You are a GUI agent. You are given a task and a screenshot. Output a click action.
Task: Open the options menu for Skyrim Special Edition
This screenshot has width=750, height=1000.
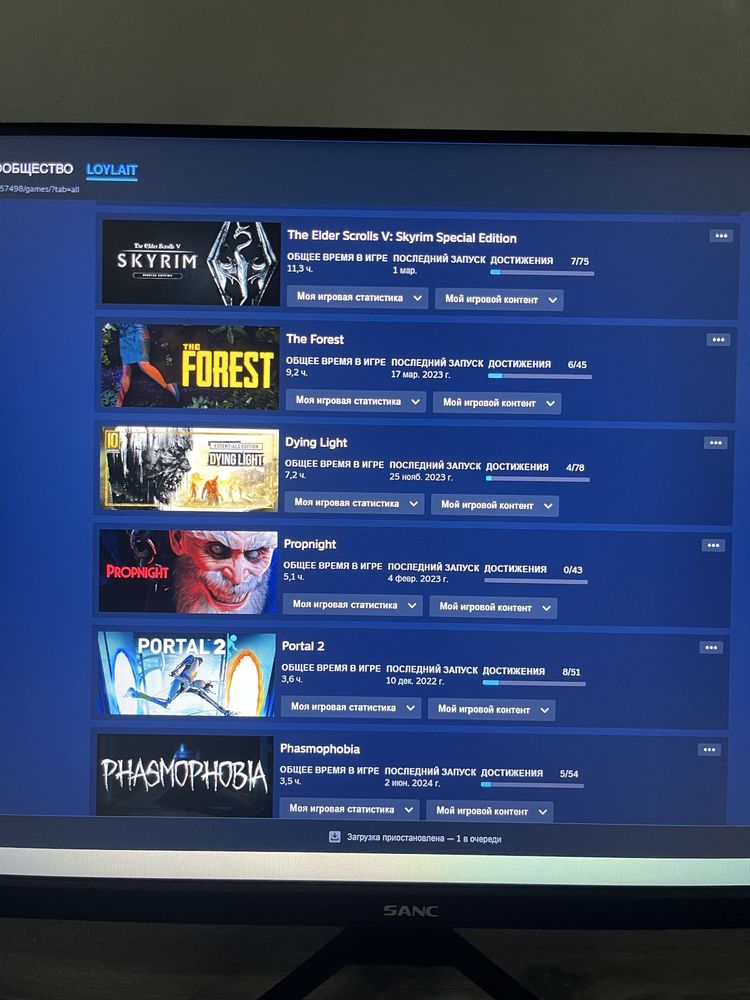point(721,236)
